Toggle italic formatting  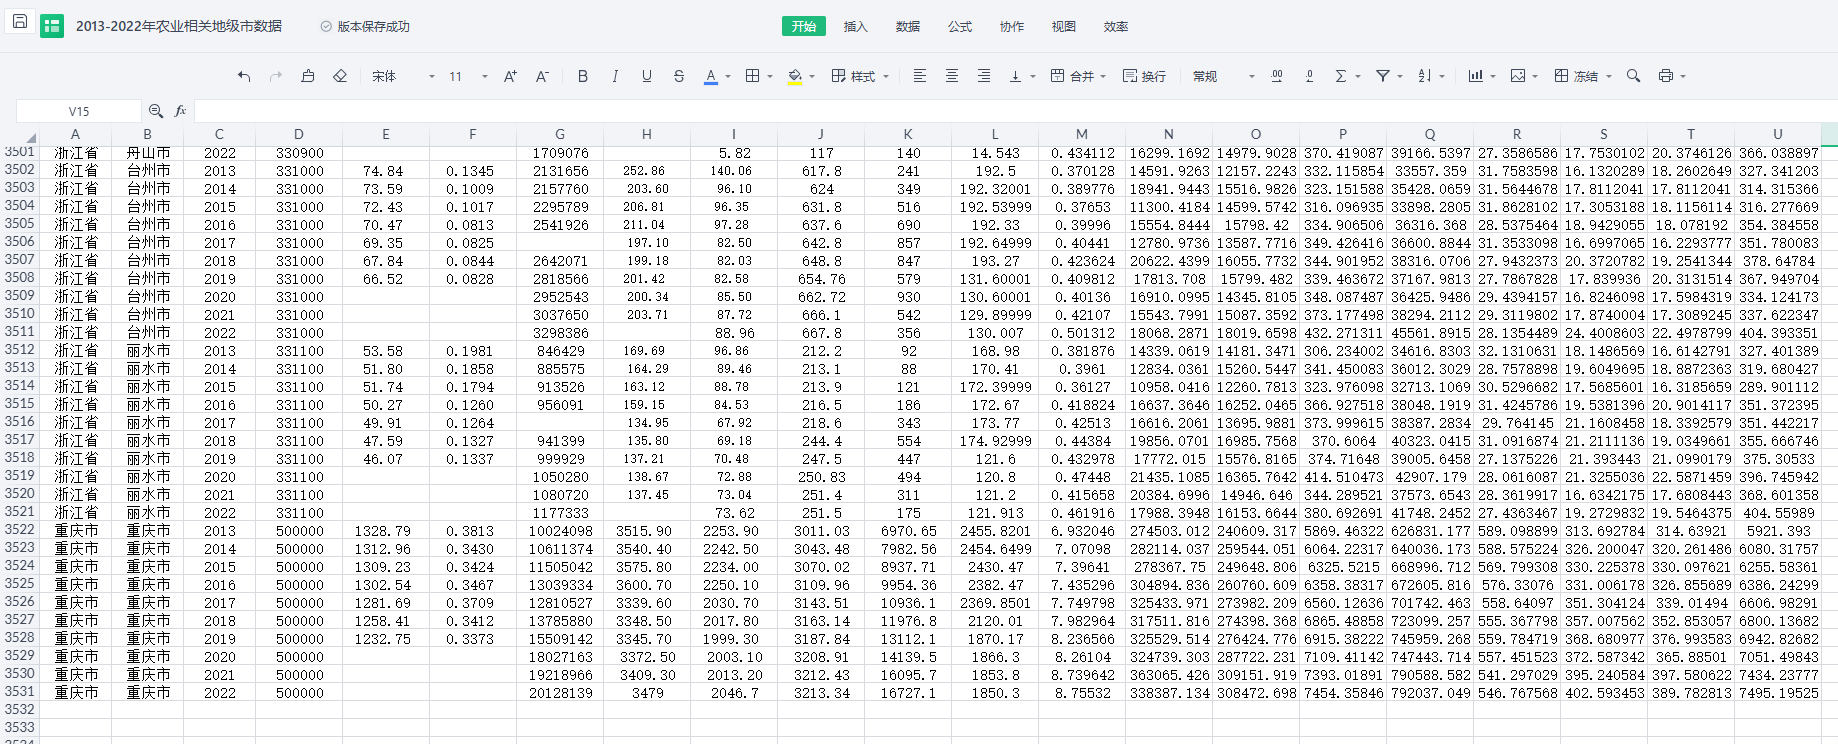pos(615,76)
